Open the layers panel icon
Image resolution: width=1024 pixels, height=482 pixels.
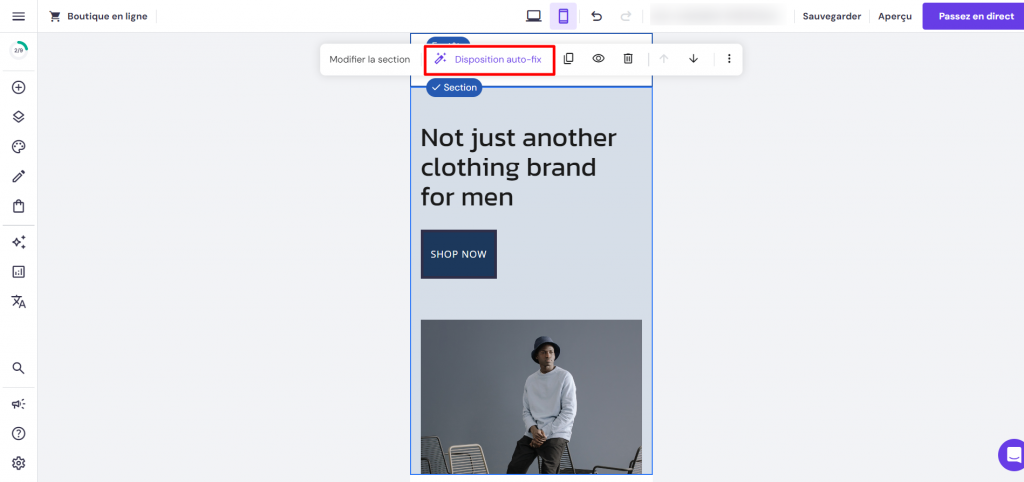pyautogui.click(x=18, y=117)
